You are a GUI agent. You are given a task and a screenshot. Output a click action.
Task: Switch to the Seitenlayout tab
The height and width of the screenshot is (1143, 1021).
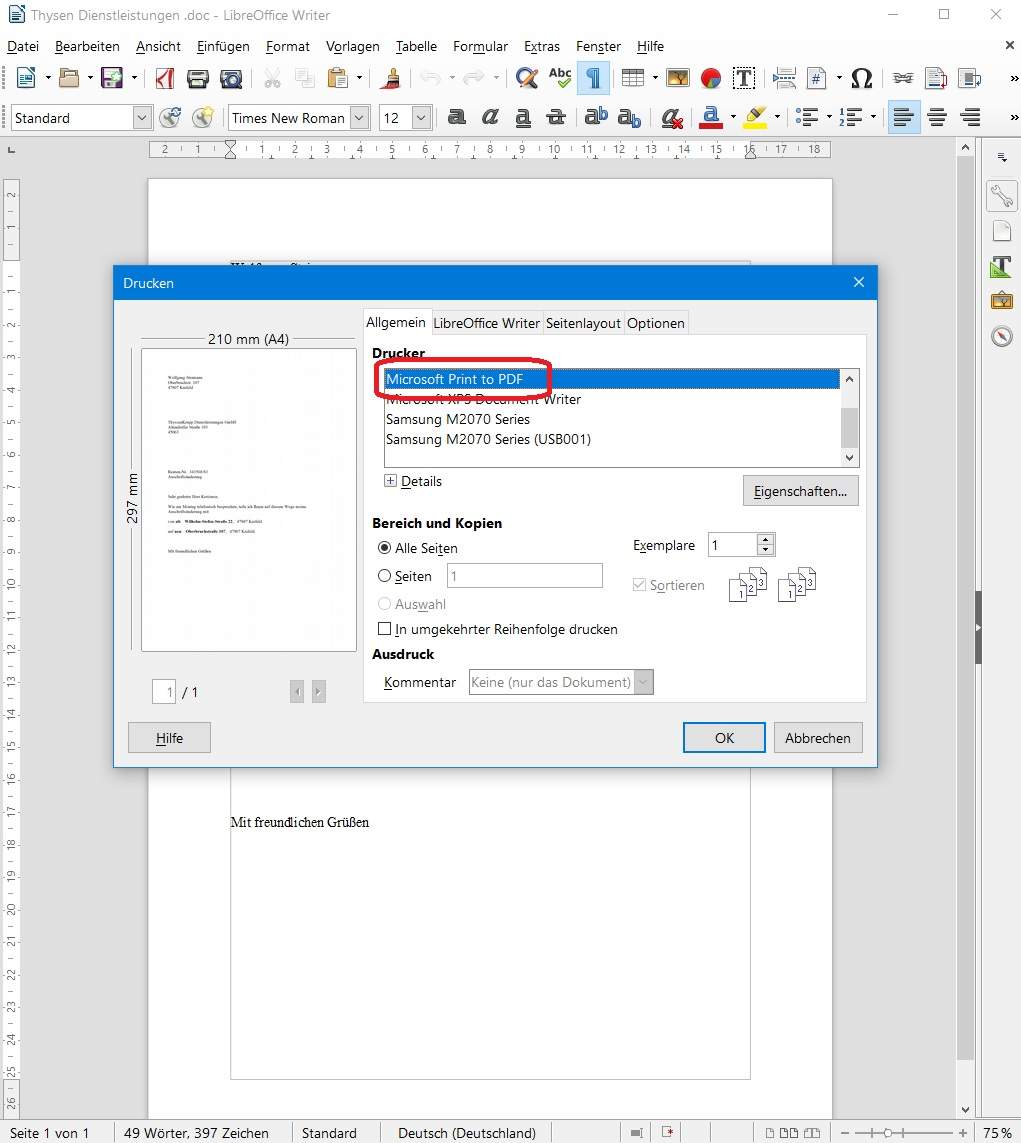(583, 322)
